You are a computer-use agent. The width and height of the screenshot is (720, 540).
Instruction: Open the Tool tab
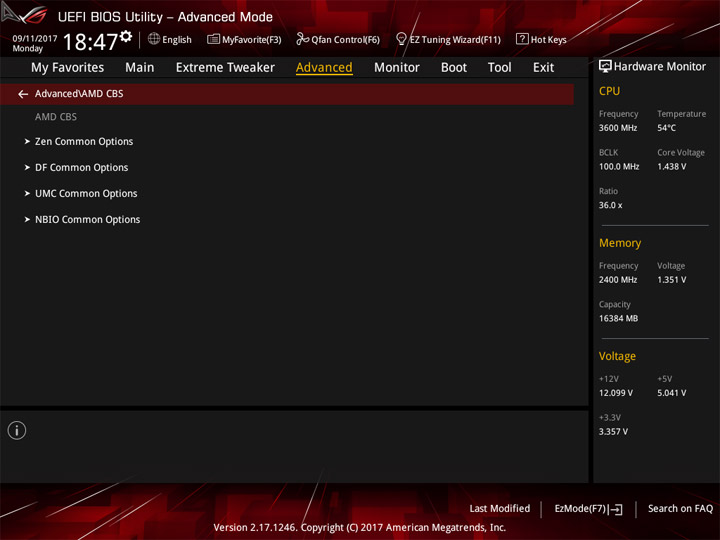[500, 68]
